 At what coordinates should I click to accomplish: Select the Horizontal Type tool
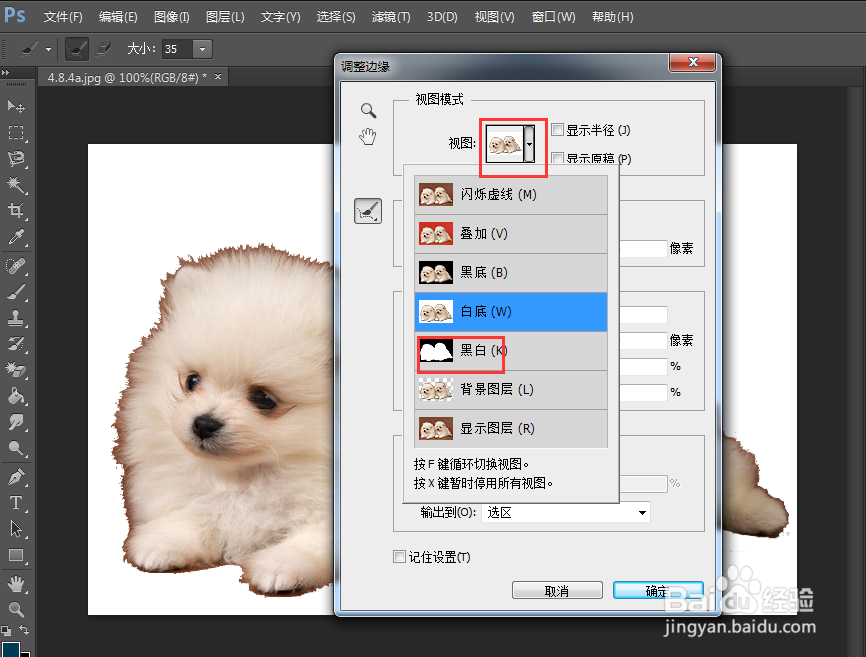(x=15, y=503)
